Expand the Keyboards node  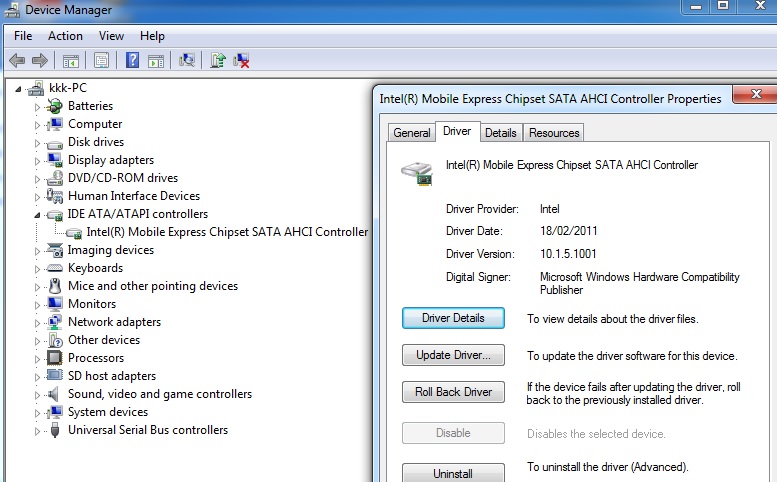click(37, 269)
